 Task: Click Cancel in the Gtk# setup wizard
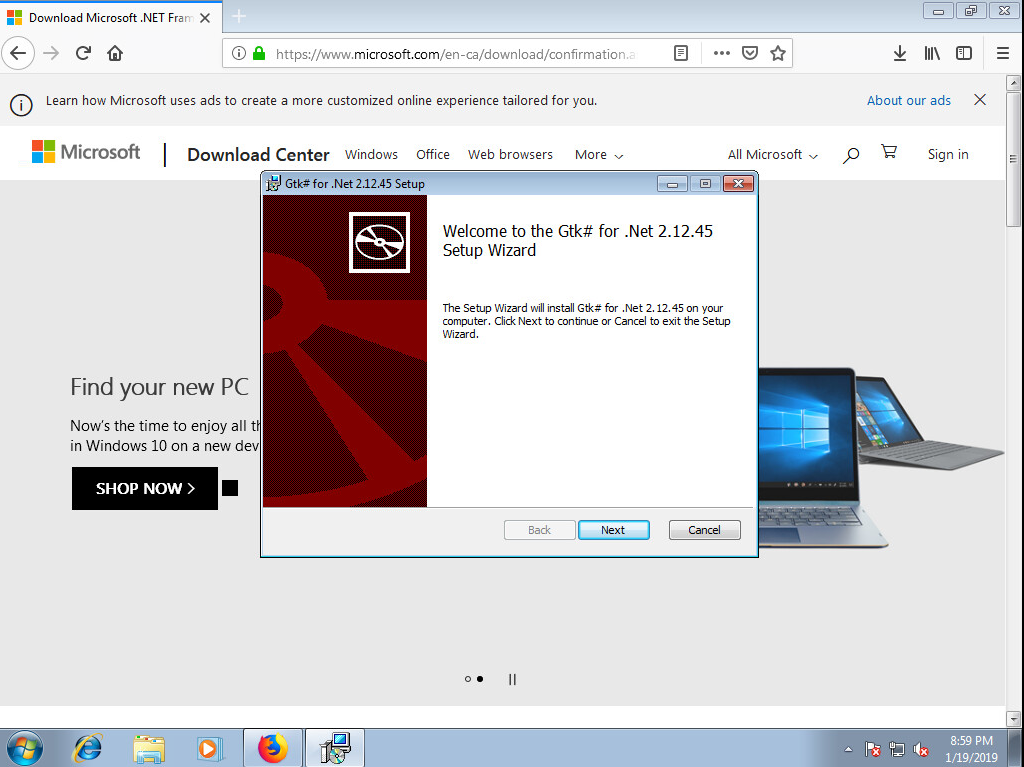704,530
